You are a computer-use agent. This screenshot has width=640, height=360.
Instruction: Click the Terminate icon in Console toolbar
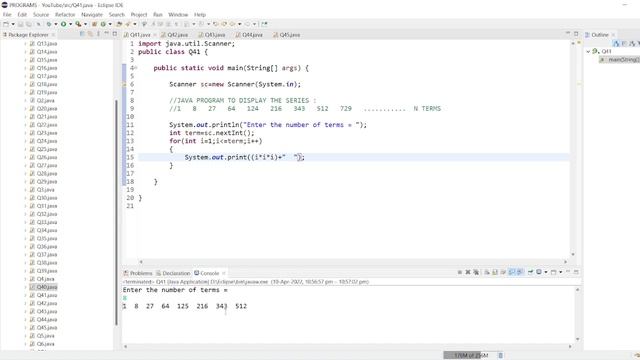[460, 272]
